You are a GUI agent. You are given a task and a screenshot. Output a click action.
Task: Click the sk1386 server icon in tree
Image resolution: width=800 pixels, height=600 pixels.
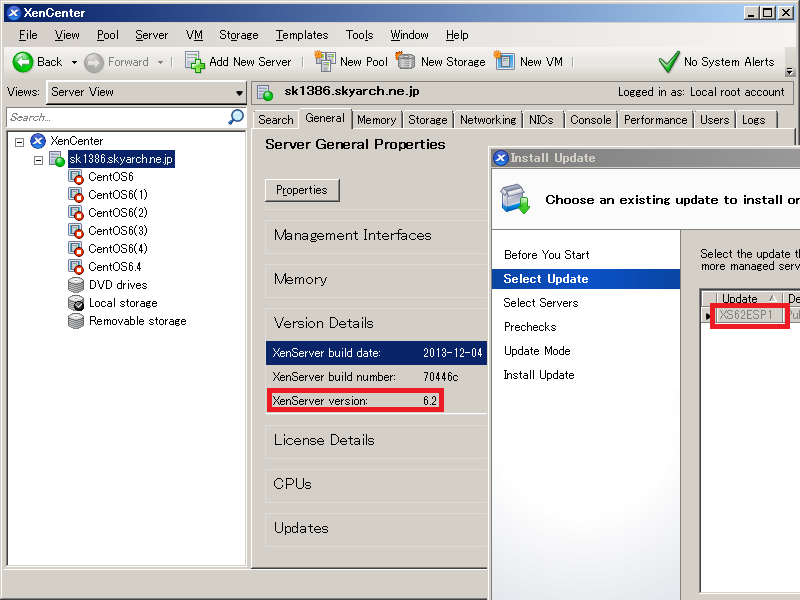pos(57,159)
